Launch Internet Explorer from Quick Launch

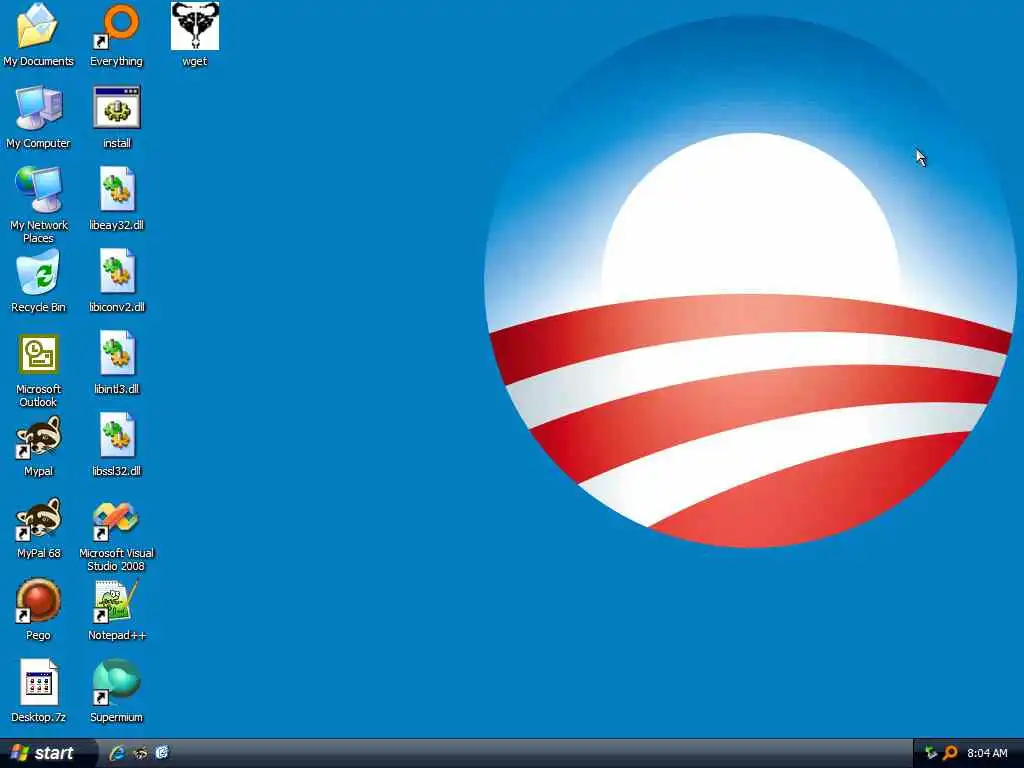point(117,753)
